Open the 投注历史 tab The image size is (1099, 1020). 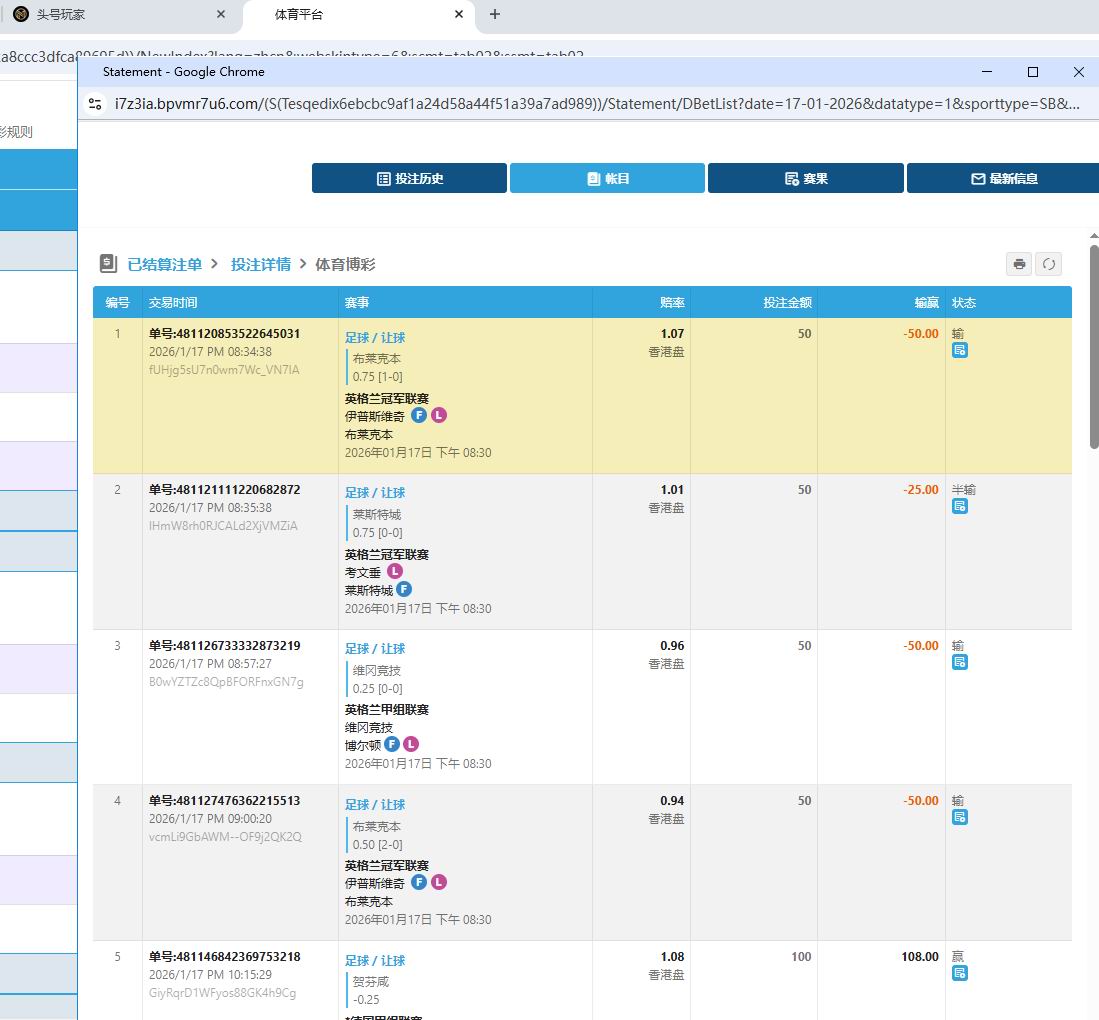pyautogui.click(x=409, y=178)
